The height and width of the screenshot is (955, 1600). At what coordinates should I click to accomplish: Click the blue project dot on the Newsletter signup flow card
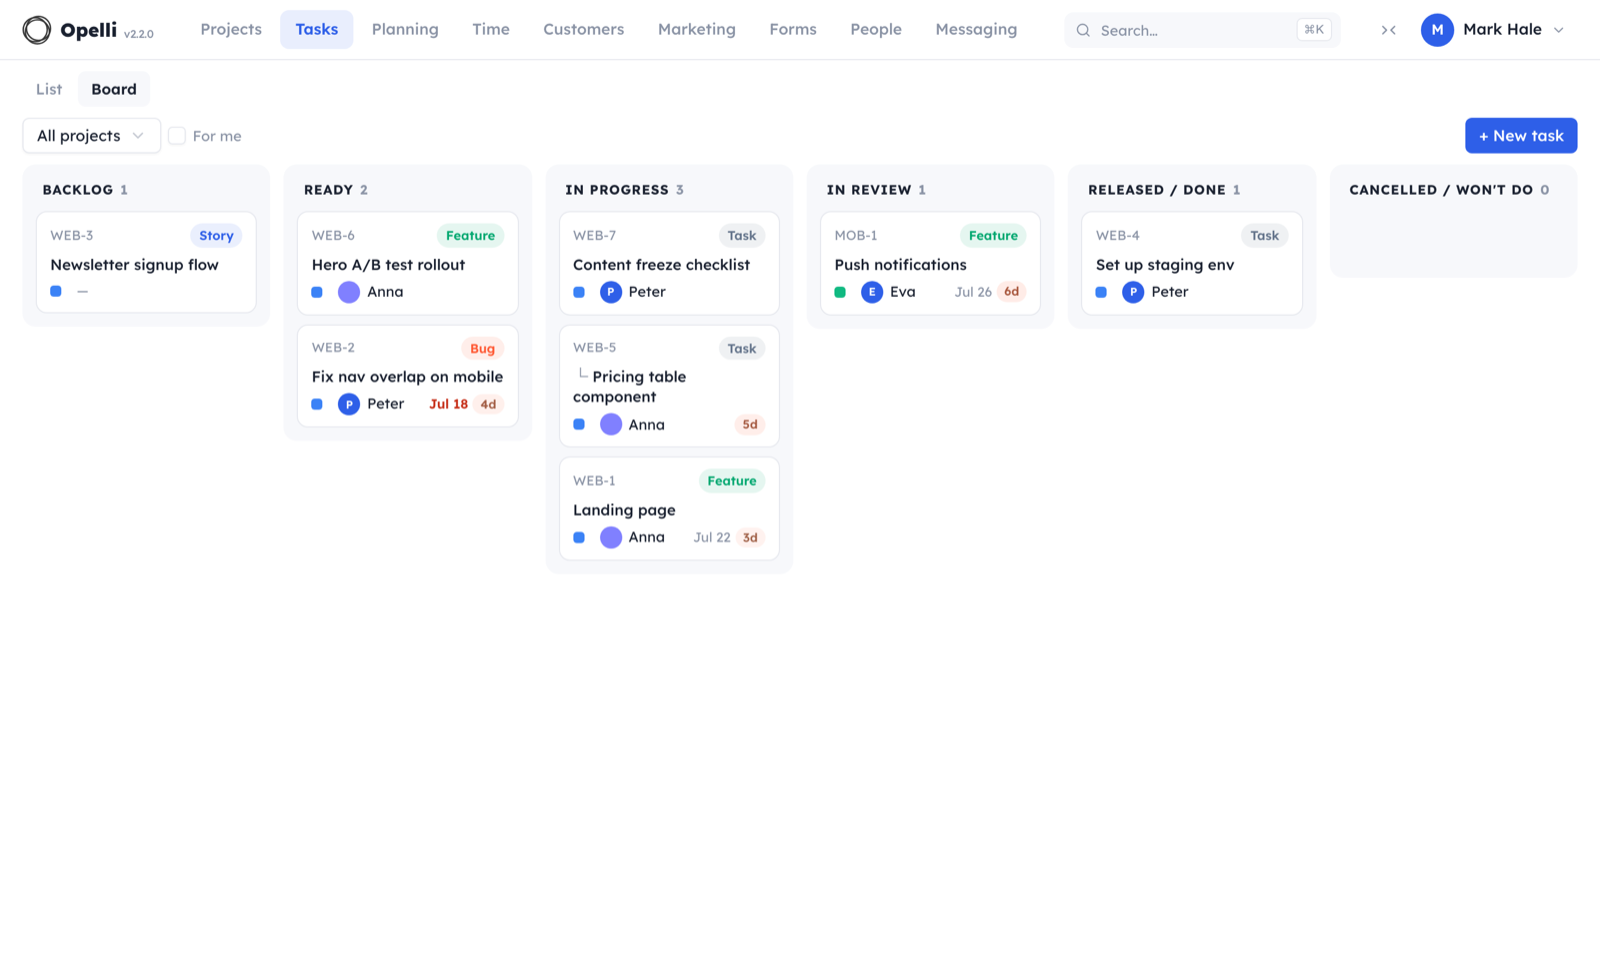click(x=56, y=291)
